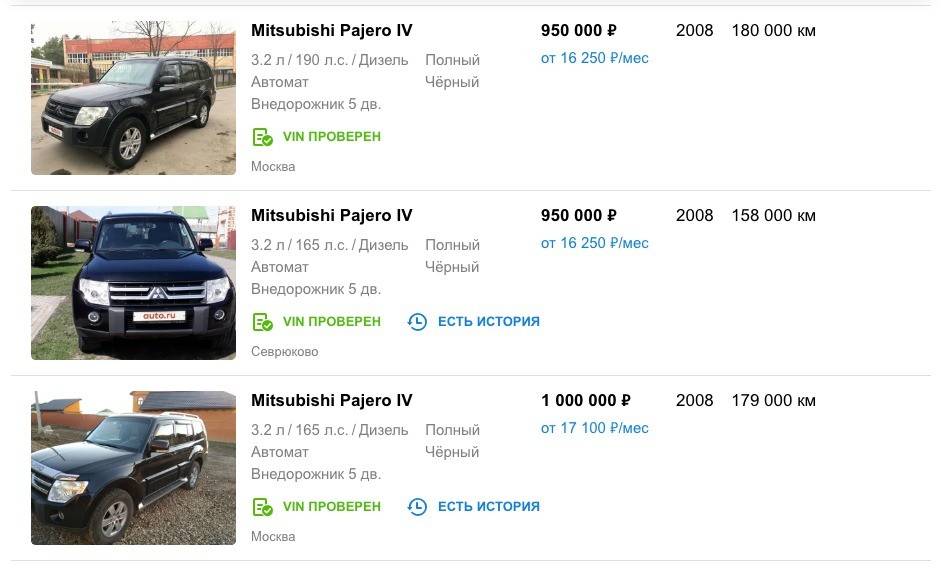
Task: Open monthly payment от 16 250 ₽/мес, first listing
Action: [x=594, y=58]
